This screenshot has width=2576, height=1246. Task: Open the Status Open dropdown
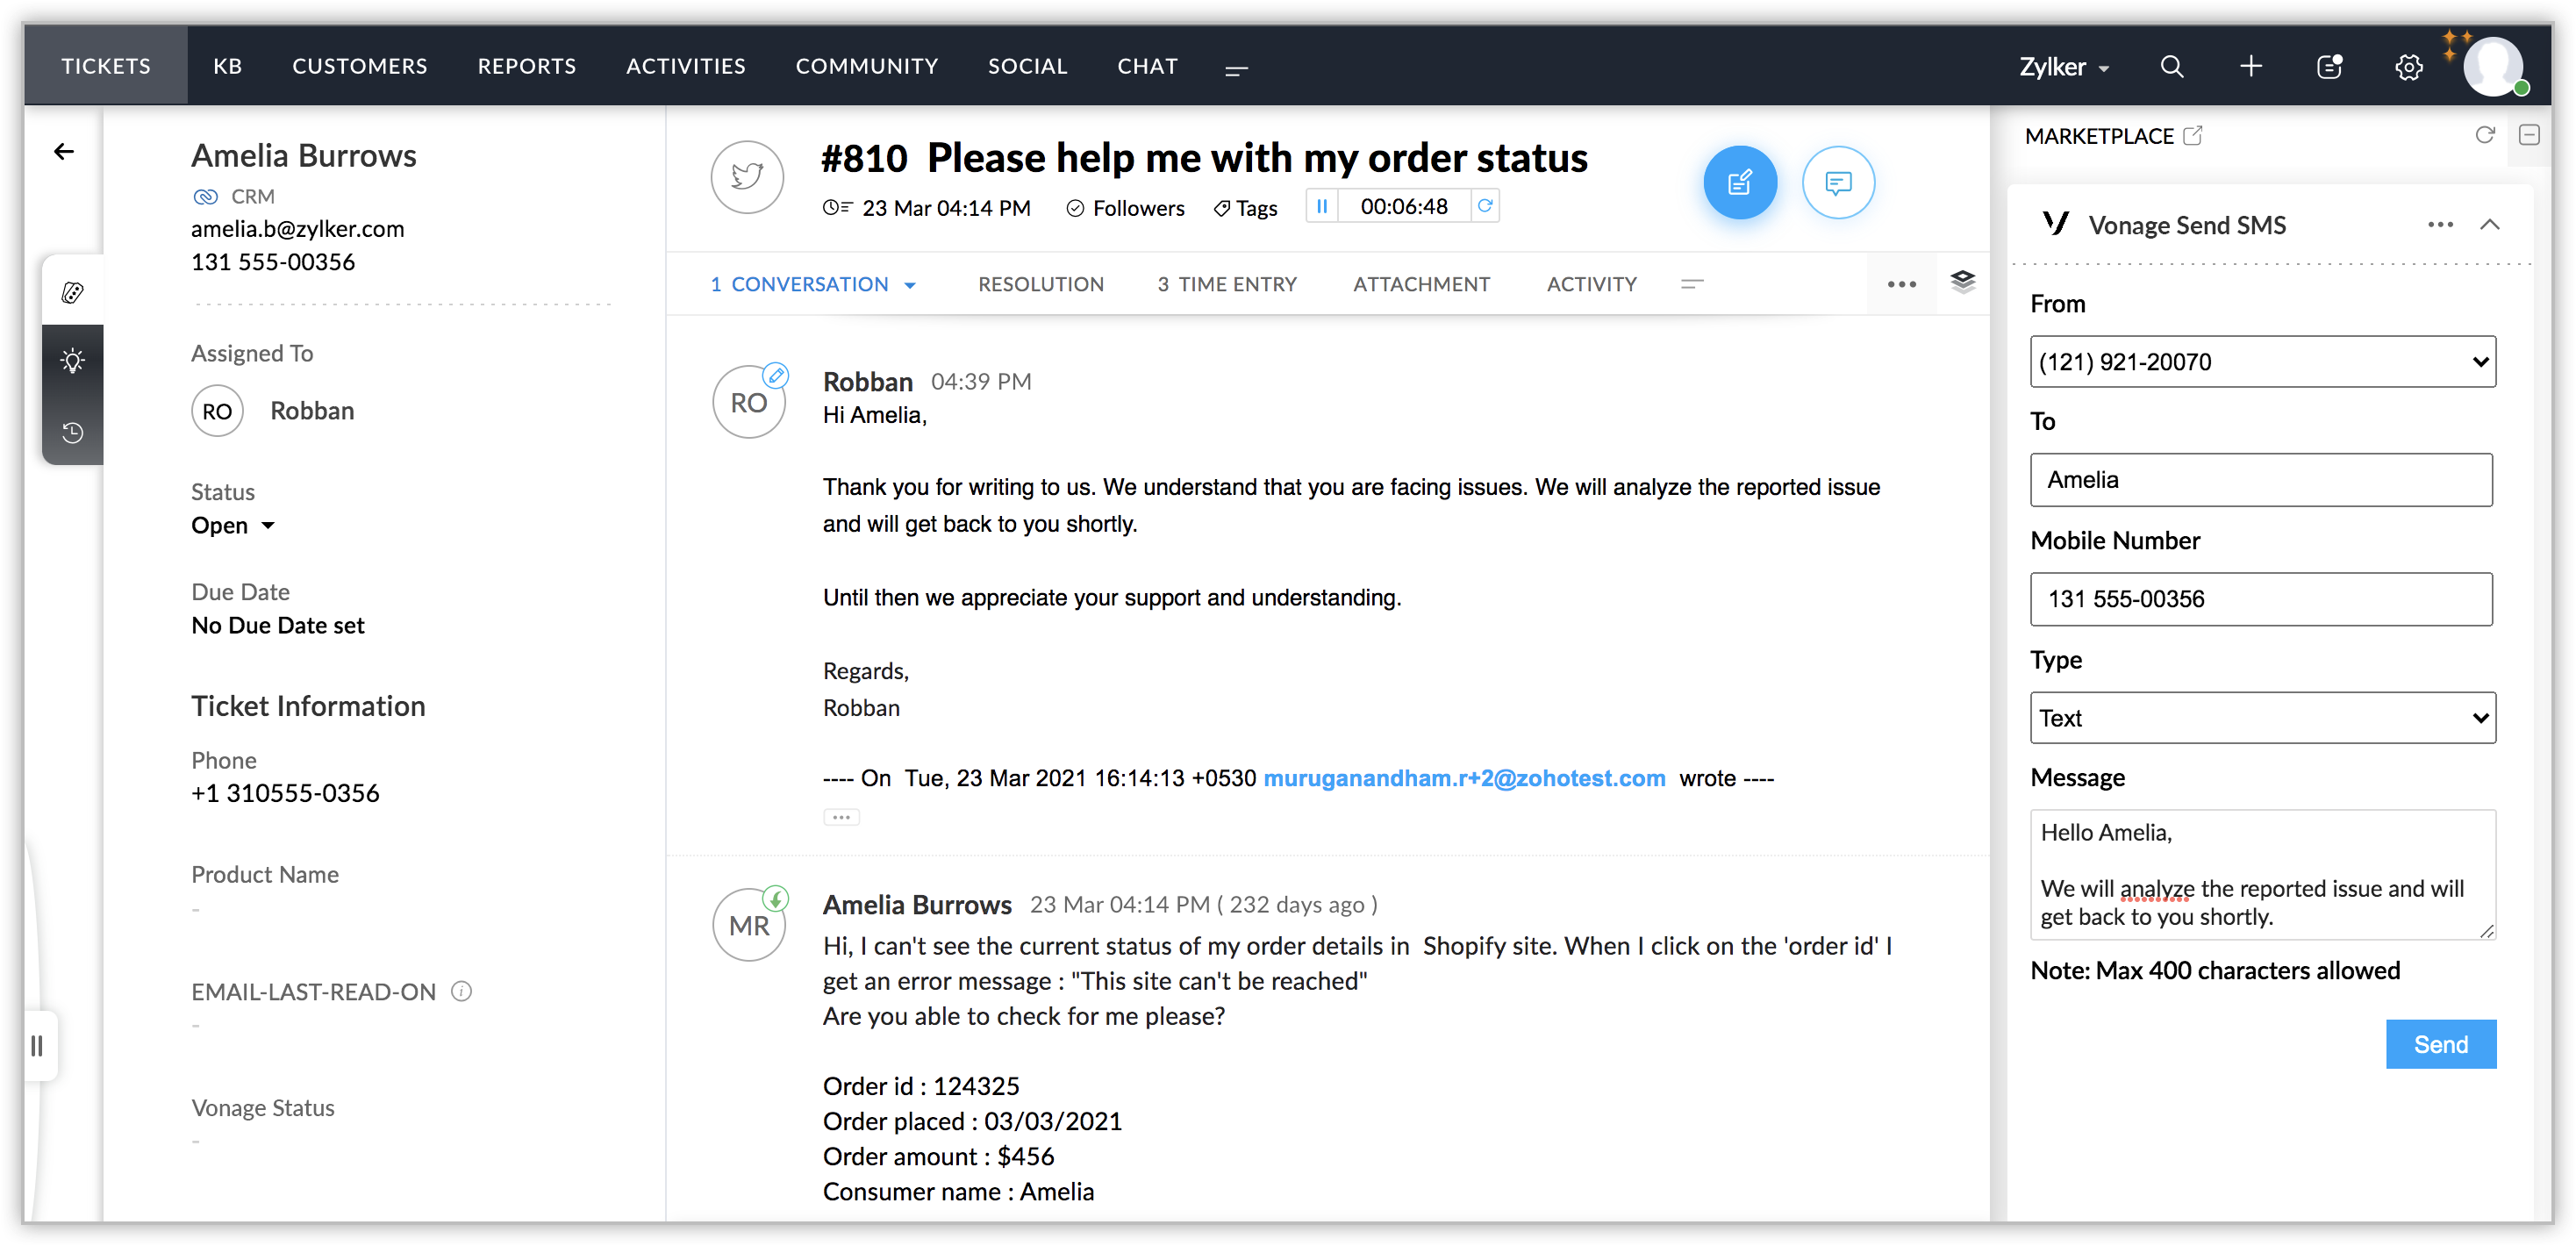coord(233,525)
